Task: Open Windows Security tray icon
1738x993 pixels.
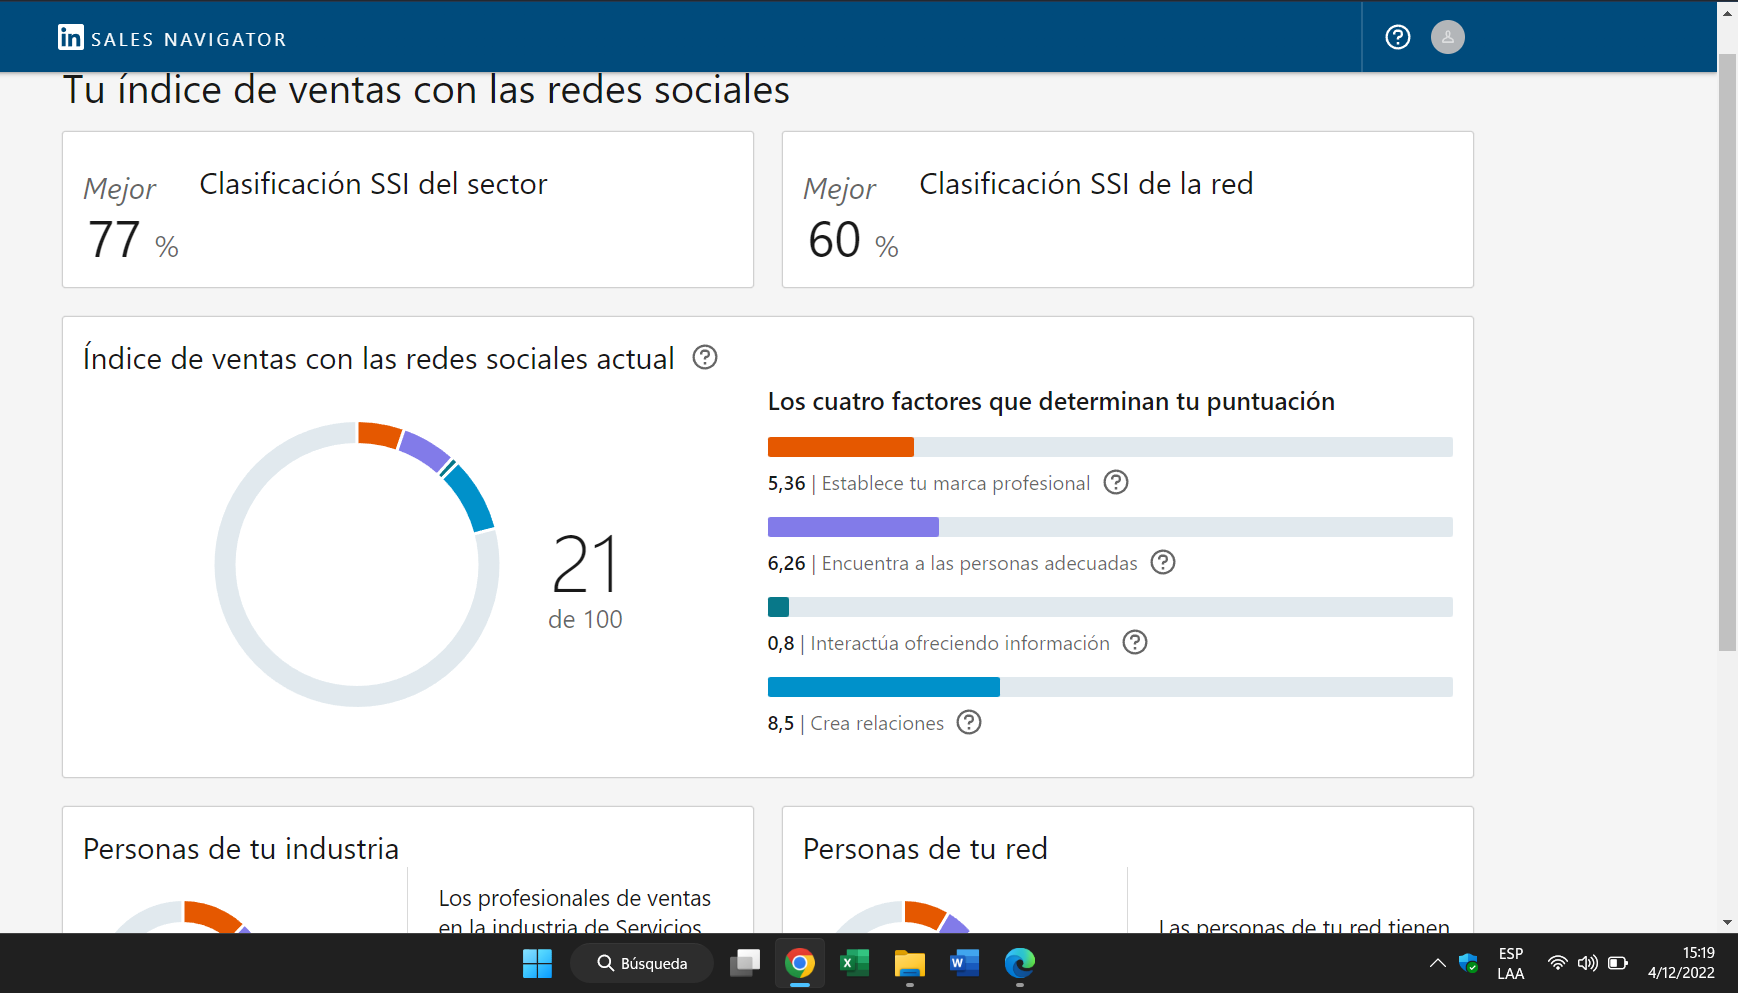Action: (x=1468, y=963)
